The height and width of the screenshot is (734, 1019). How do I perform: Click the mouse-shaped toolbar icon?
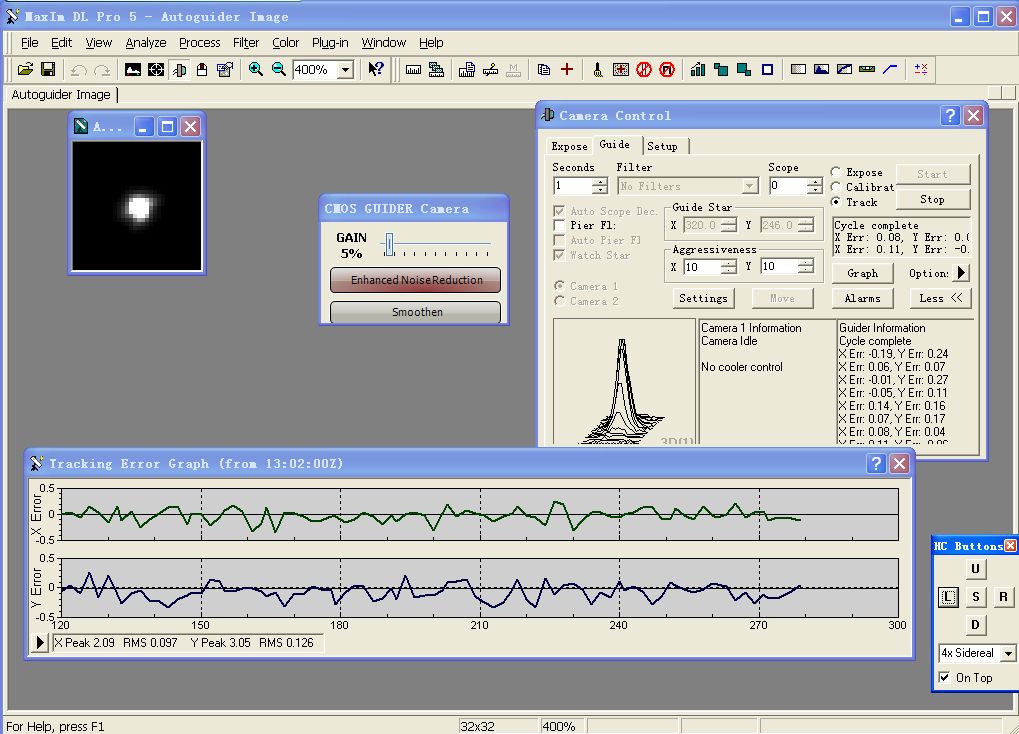click(202, 69)
